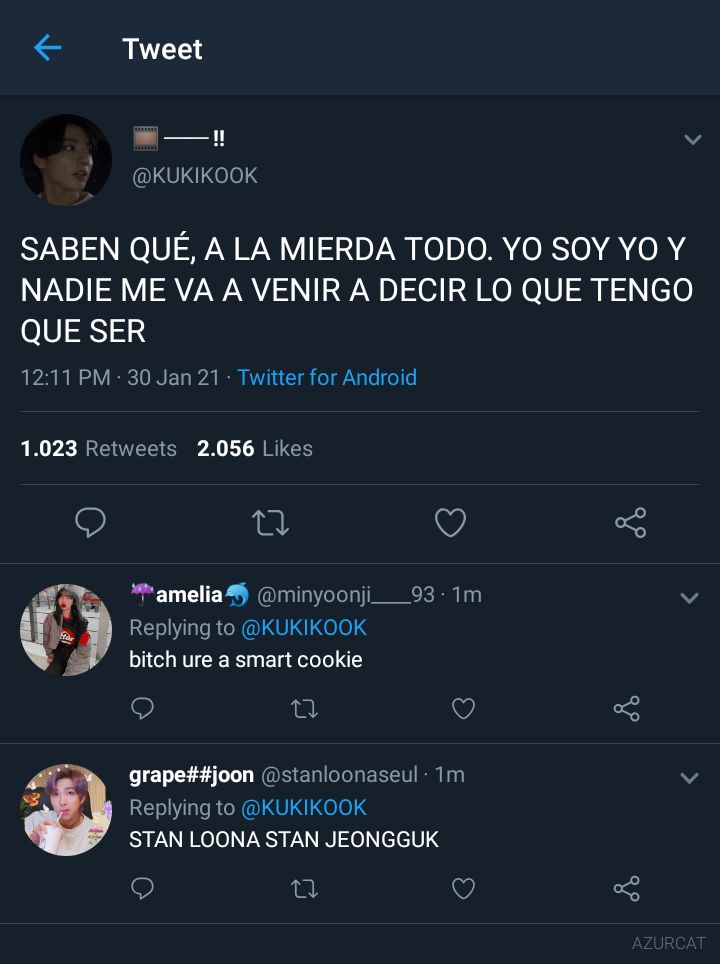
Task: Like amelia's reply
Action: pos(463,708)
